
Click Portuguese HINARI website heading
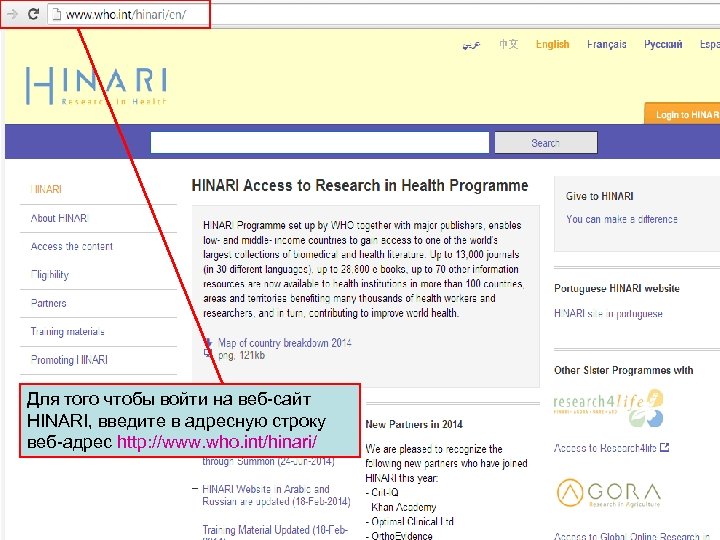(617, 288)
